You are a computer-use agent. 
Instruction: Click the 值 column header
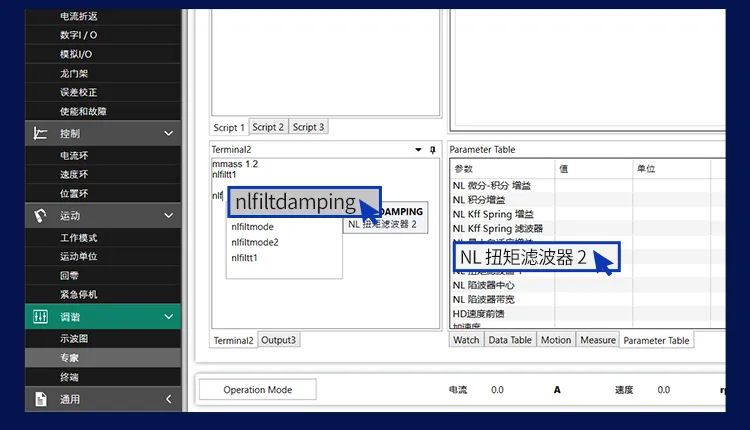click(x=594, y=169)
